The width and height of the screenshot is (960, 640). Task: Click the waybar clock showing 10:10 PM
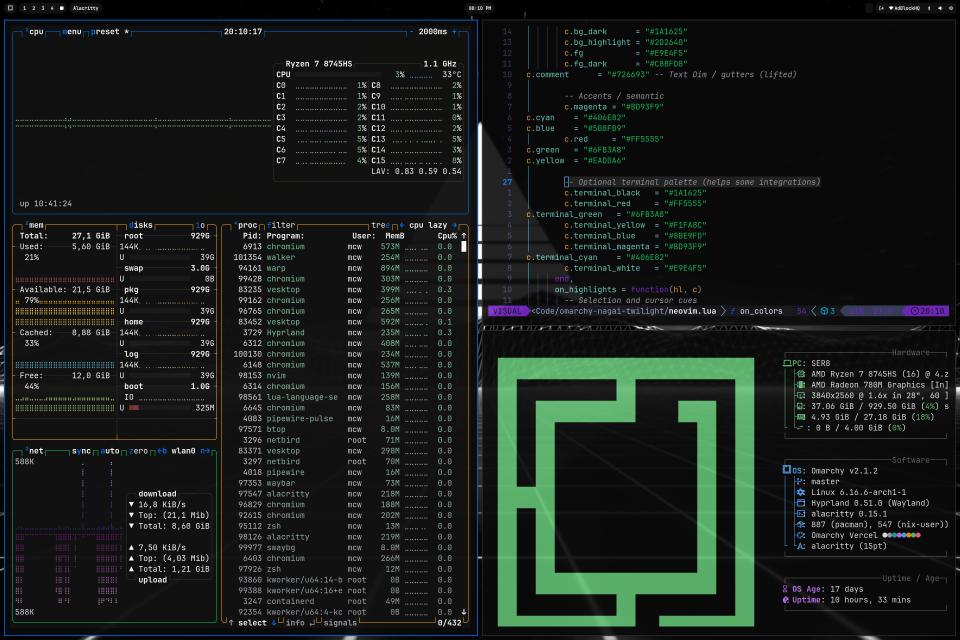click(479, 8)
